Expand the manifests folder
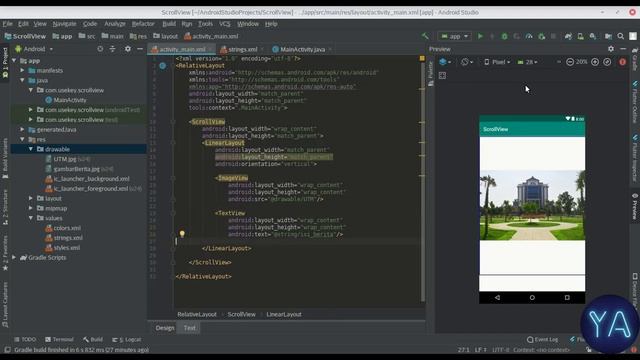The height and width of the screenshot is (360, 640). tap(22, 71)
